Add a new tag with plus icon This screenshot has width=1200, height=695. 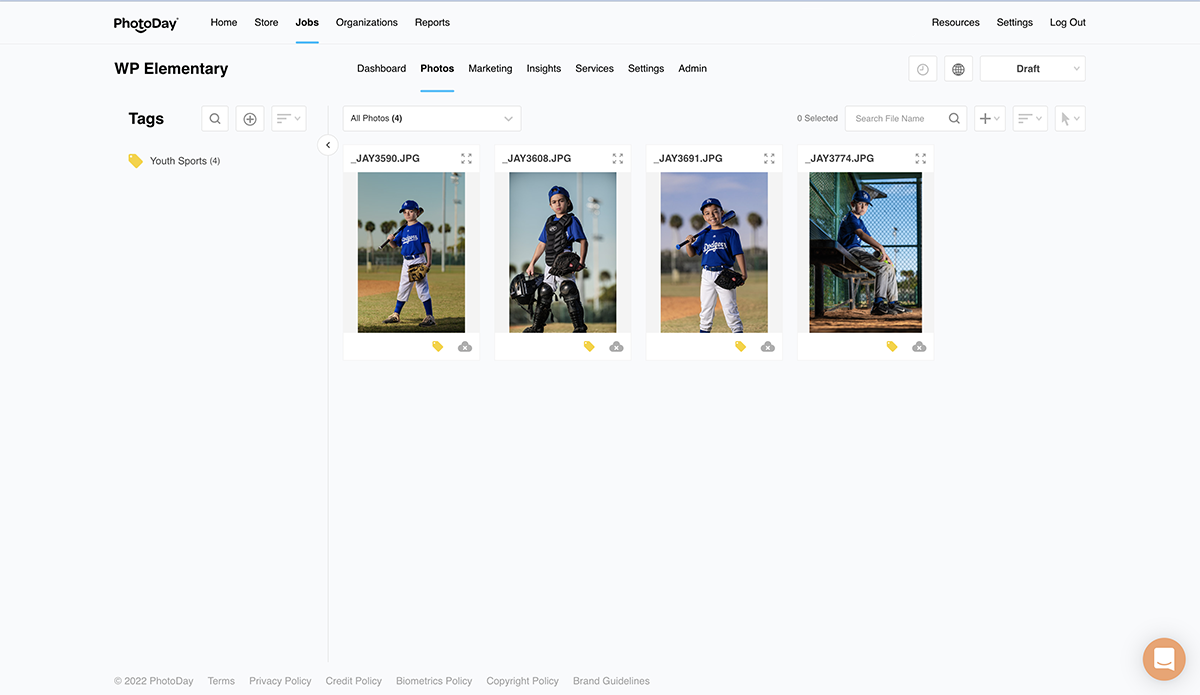click(250, 119)
